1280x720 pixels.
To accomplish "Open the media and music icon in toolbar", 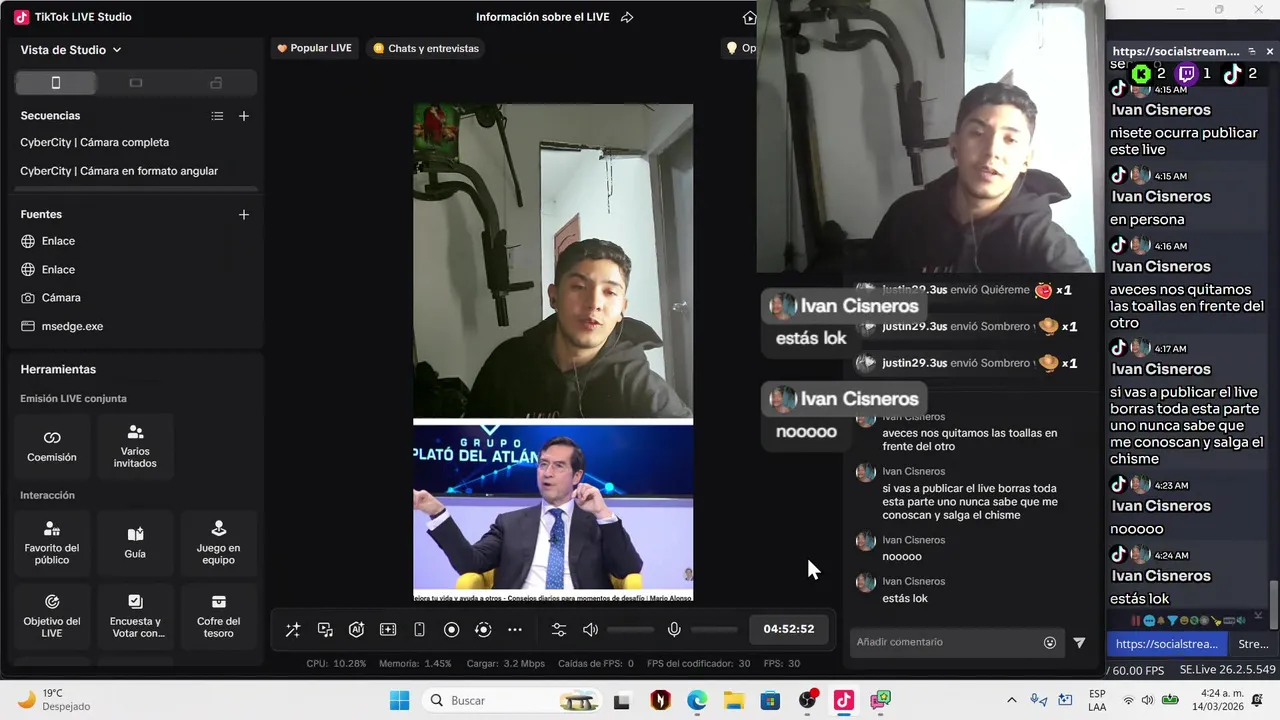I will [x=325, y=630].
